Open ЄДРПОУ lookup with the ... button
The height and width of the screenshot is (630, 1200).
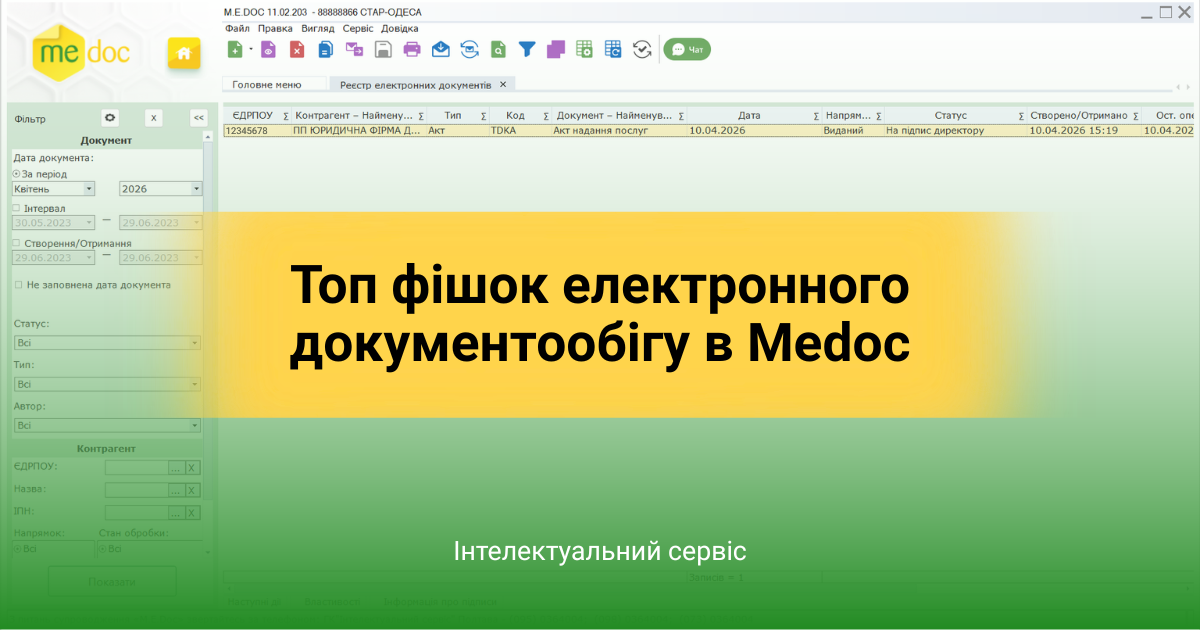176,467
